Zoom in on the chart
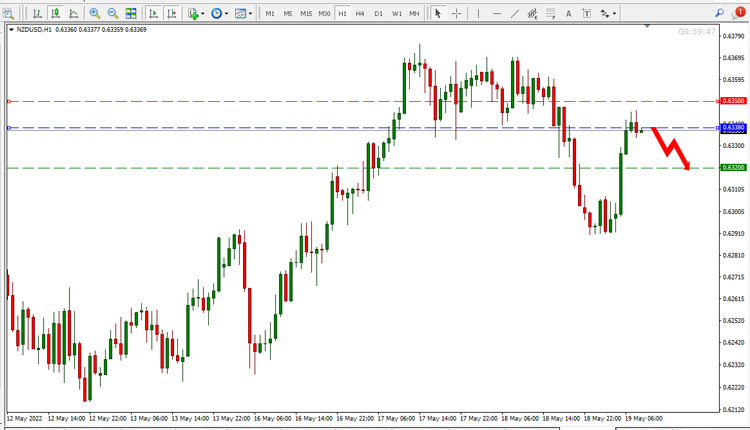The image size is (750, 430). click(95, 13)
